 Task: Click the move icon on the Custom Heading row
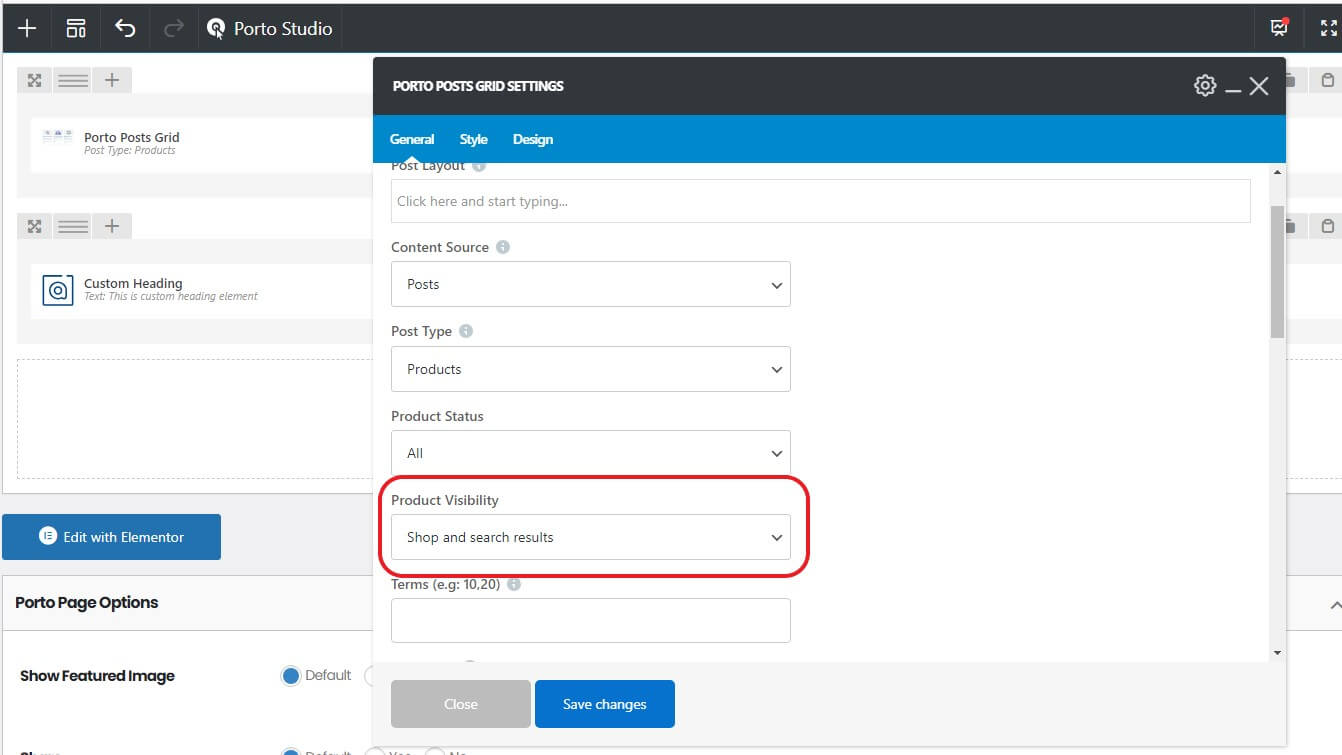[34, 227]
